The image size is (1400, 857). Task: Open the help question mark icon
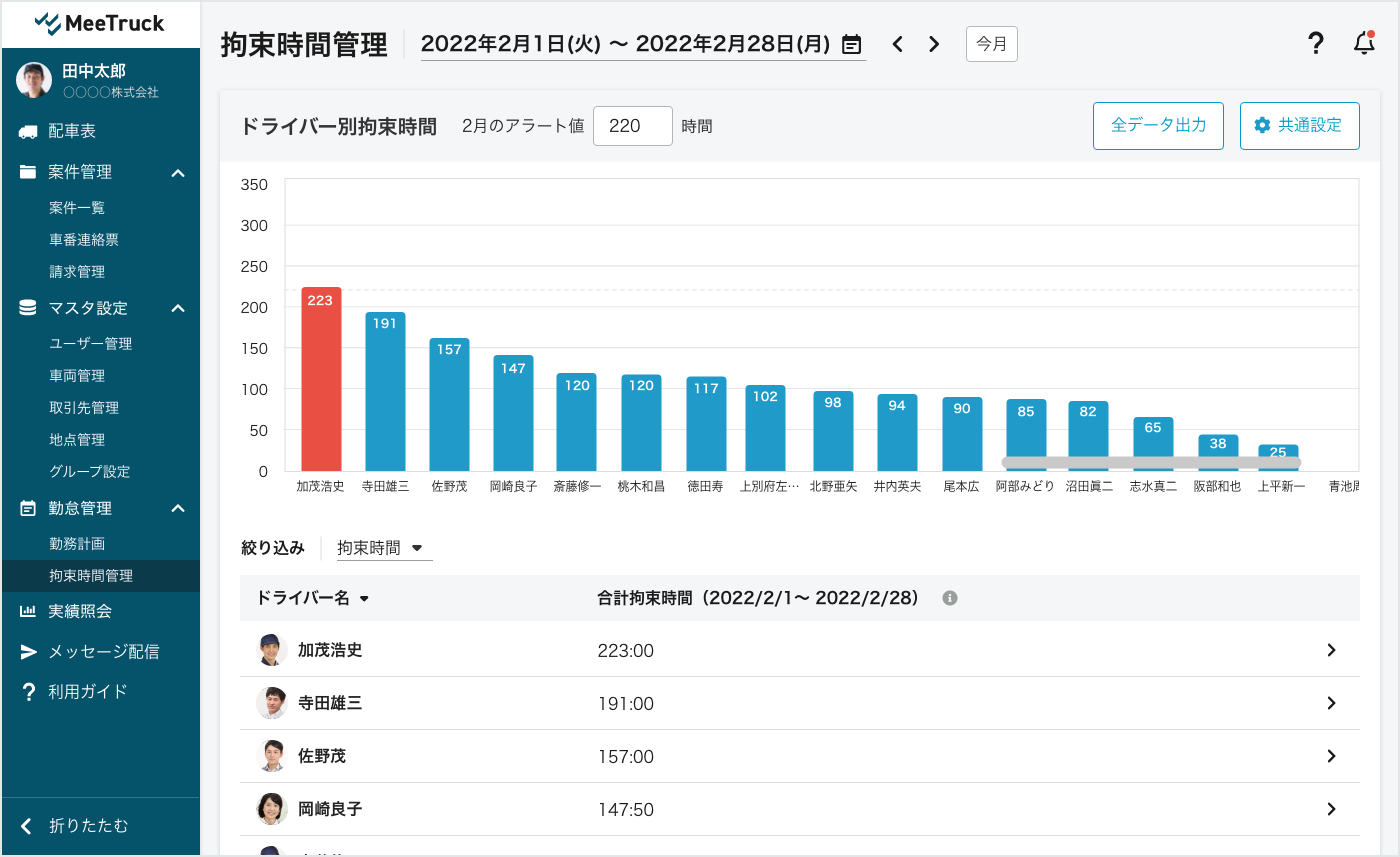[x=1316, y=43]
